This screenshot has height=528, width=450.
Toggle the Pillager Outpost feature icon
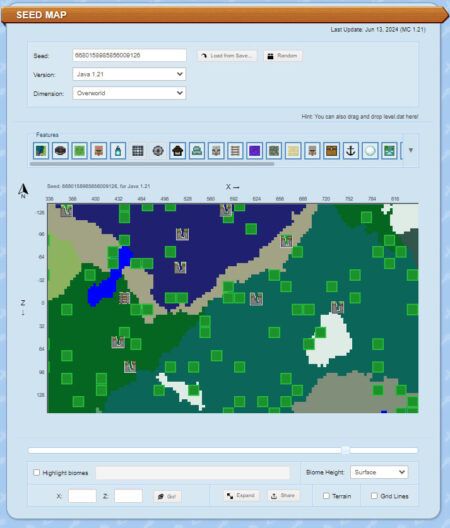click(216, 151)
